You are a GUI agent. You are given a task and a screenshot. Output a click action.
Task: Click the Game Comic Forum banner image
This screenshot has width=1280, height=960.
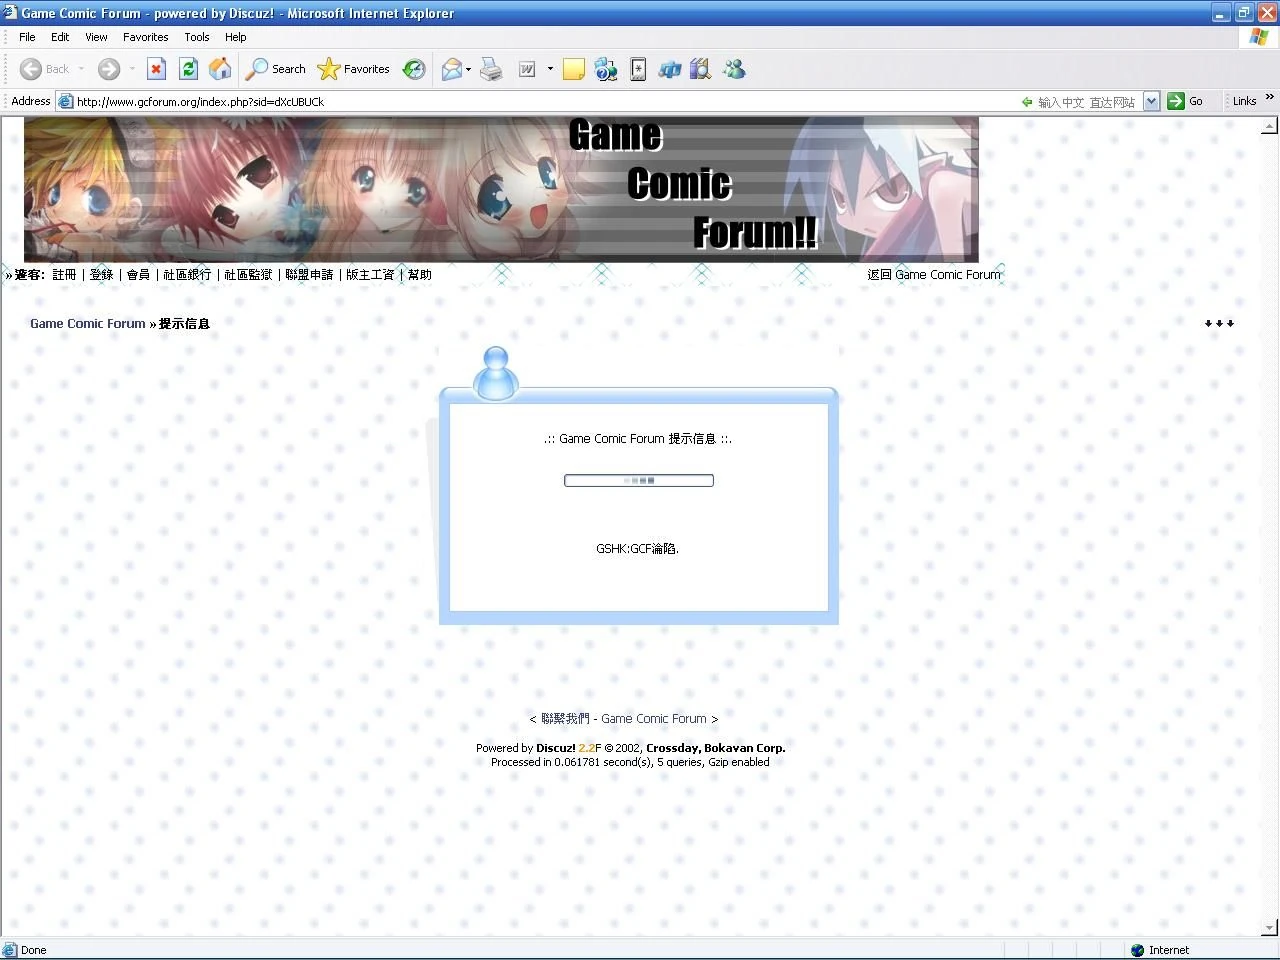tap(501, 189)
